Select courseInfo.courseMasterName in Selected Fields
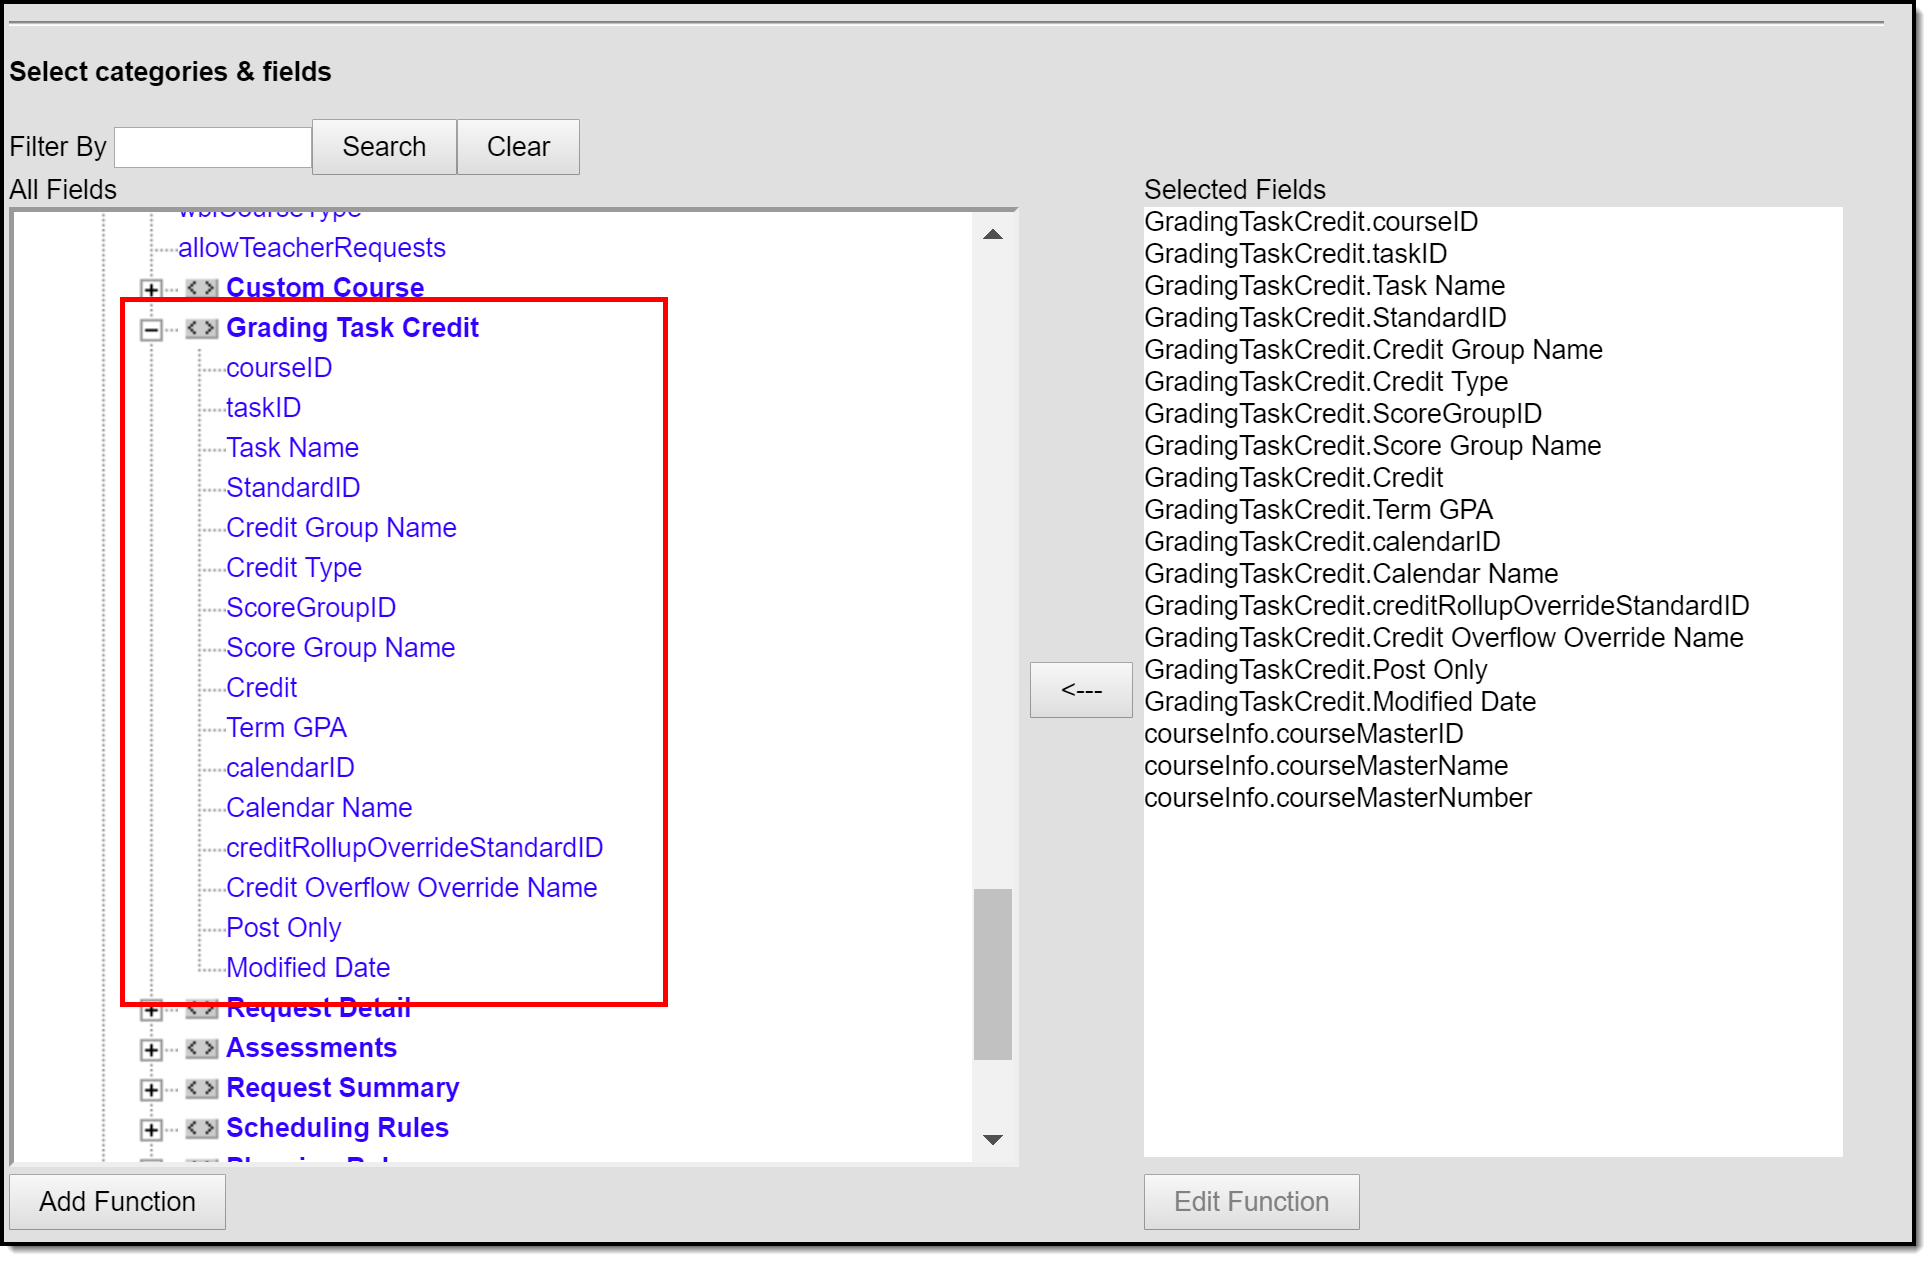1931x1261 pixels. pos(1325,765)
